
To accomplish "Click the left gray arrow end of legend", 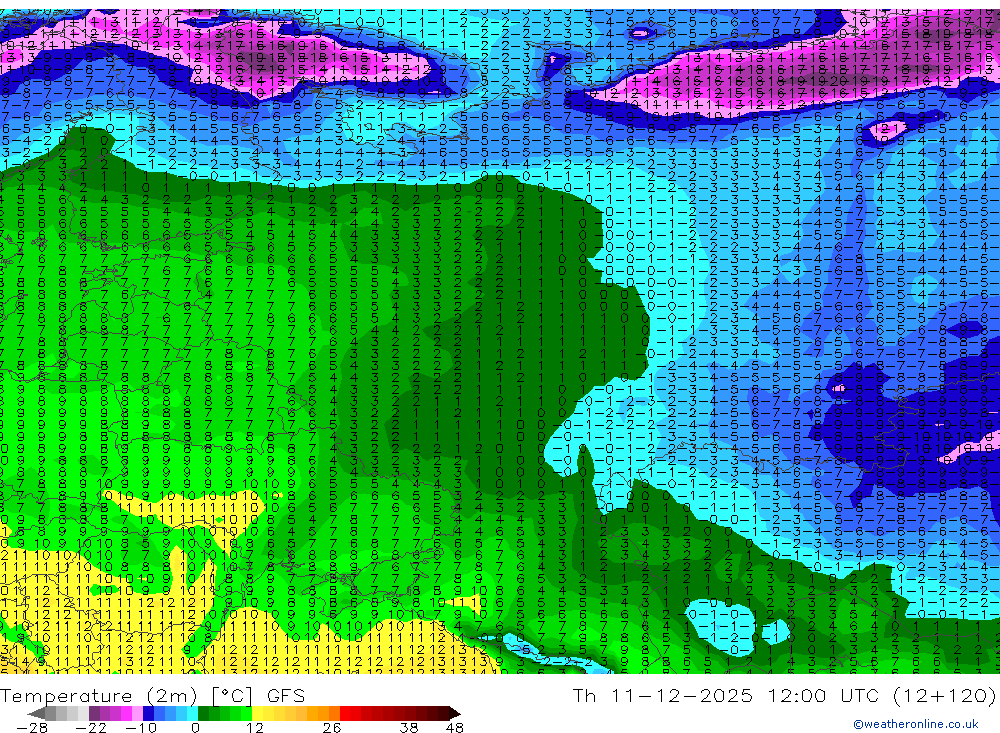I will pyautogui.click(x=36, y=713).
